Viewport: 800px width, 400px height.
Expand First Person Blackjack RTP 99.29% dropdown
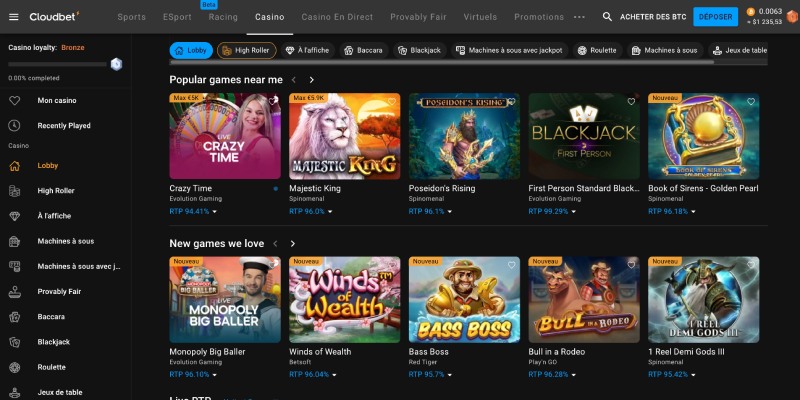click(x=573, y=212)
